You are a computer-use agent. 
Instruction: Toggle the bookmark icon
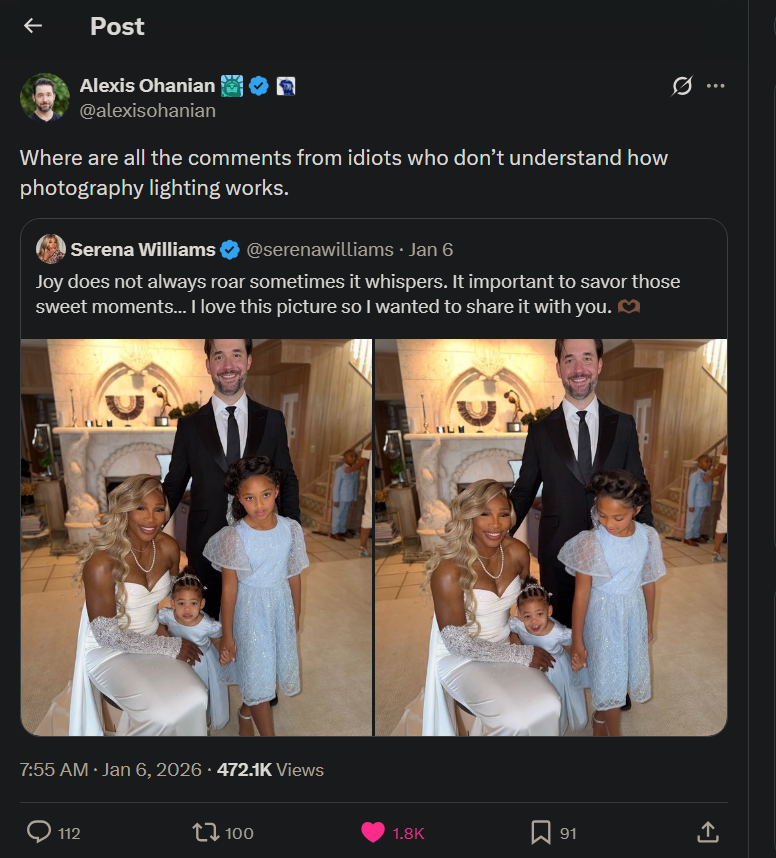click(540, 832)
